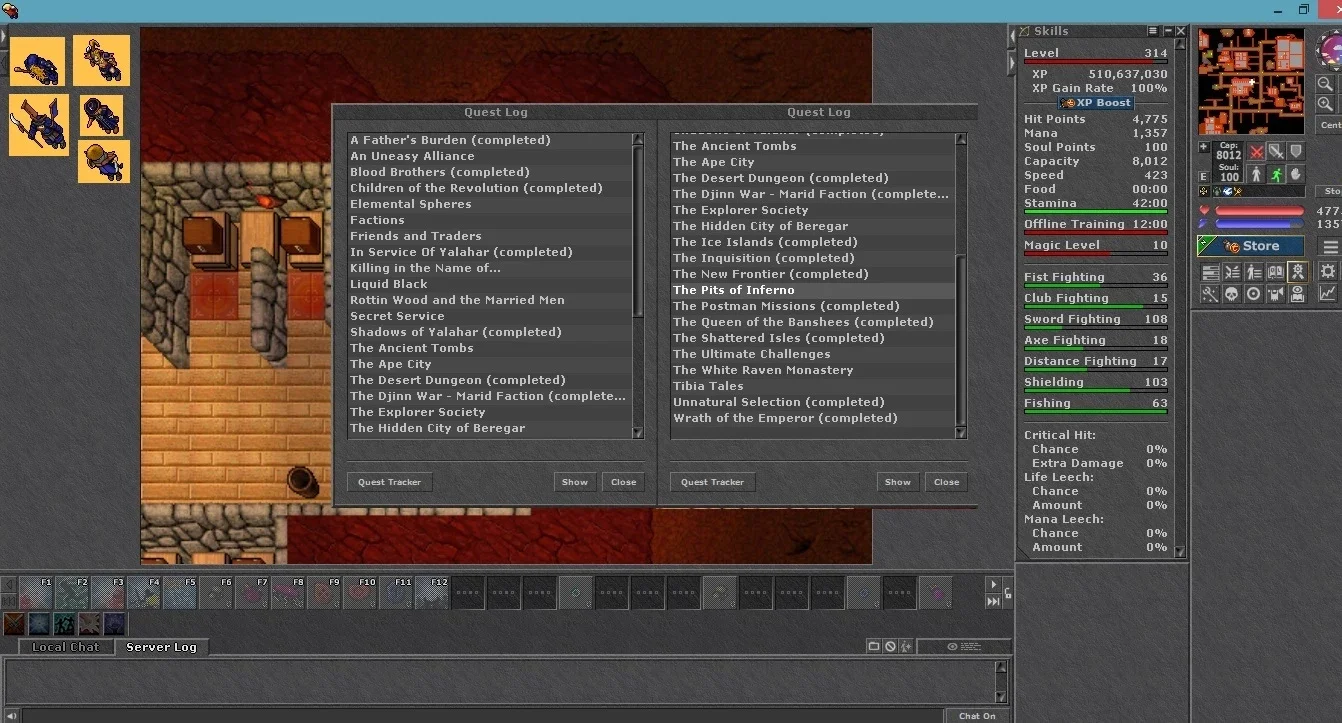Switch to the Local Chat tab
This screenshot has height=723, width=1342.
click(65, 647)
